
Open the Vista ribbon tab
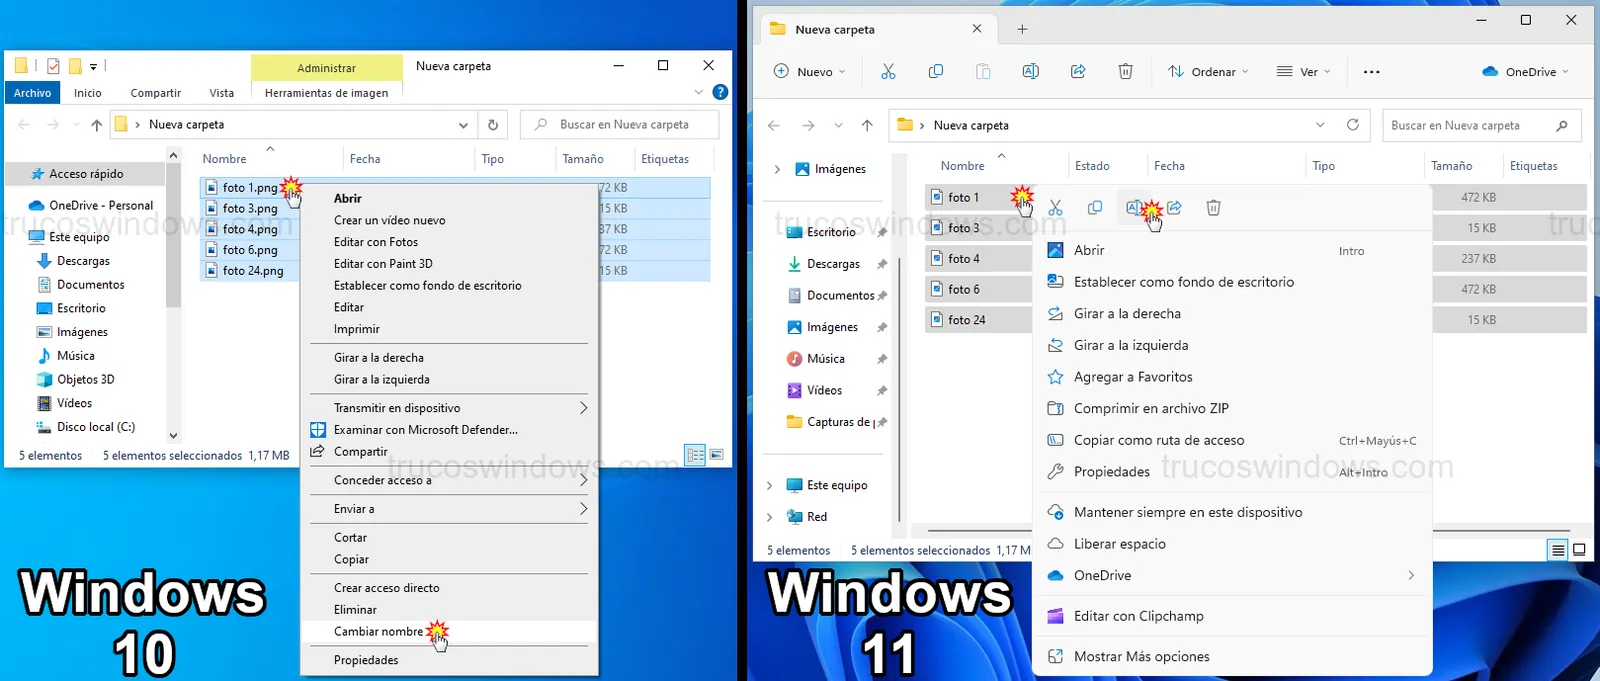[221, 93]
